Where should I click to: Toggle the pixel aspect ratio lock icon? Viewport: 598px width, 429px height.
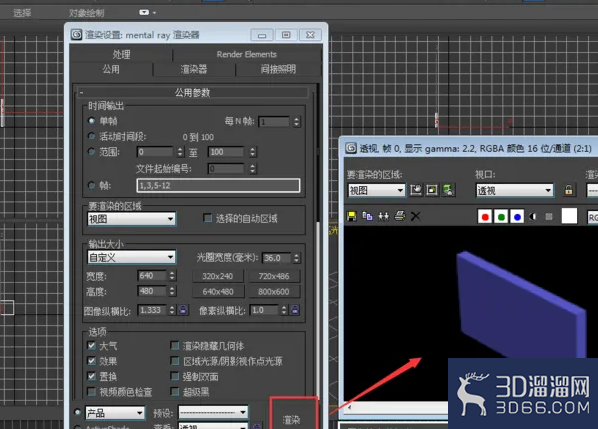[x=295, y=310]
